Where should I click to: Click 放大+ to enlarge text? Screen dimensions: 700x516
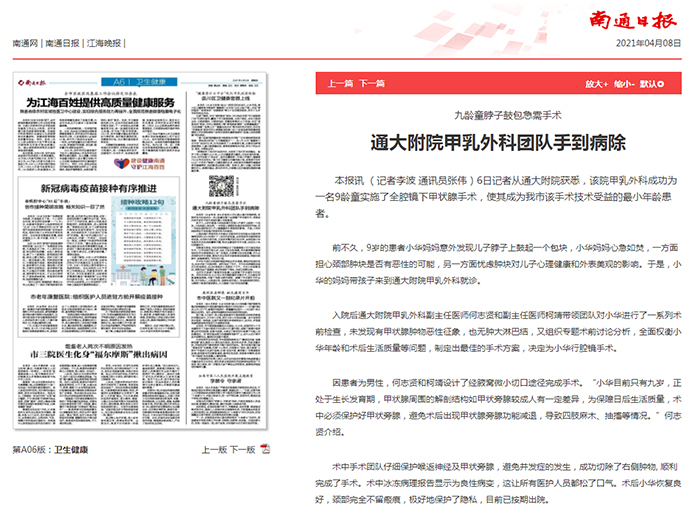coord(596,84)
